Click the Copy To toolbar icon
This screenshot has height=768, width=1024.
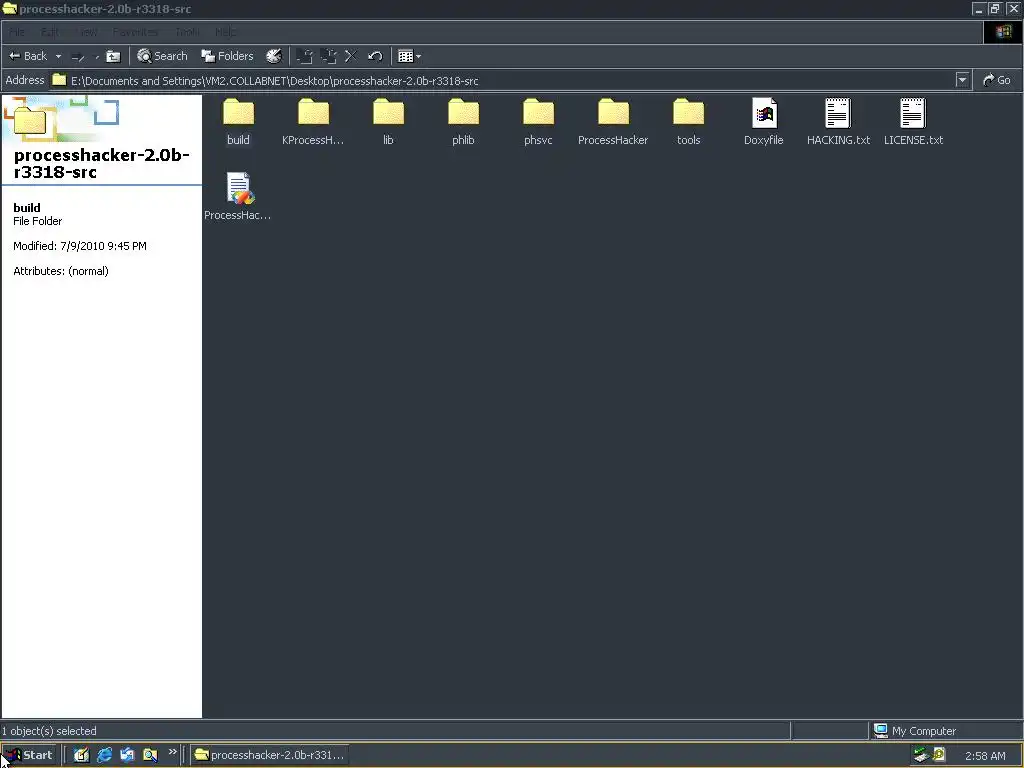(x=328, y=56)
